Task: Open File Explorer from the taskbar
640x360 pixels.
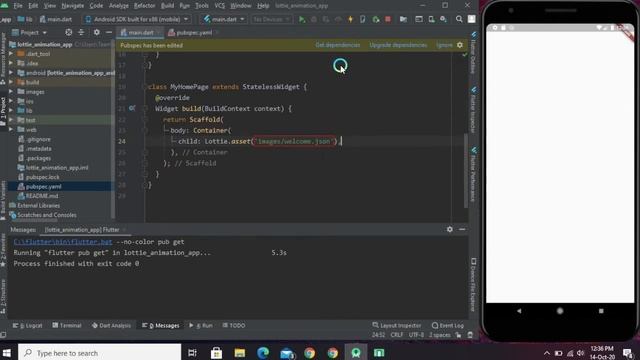Action: 240,353
